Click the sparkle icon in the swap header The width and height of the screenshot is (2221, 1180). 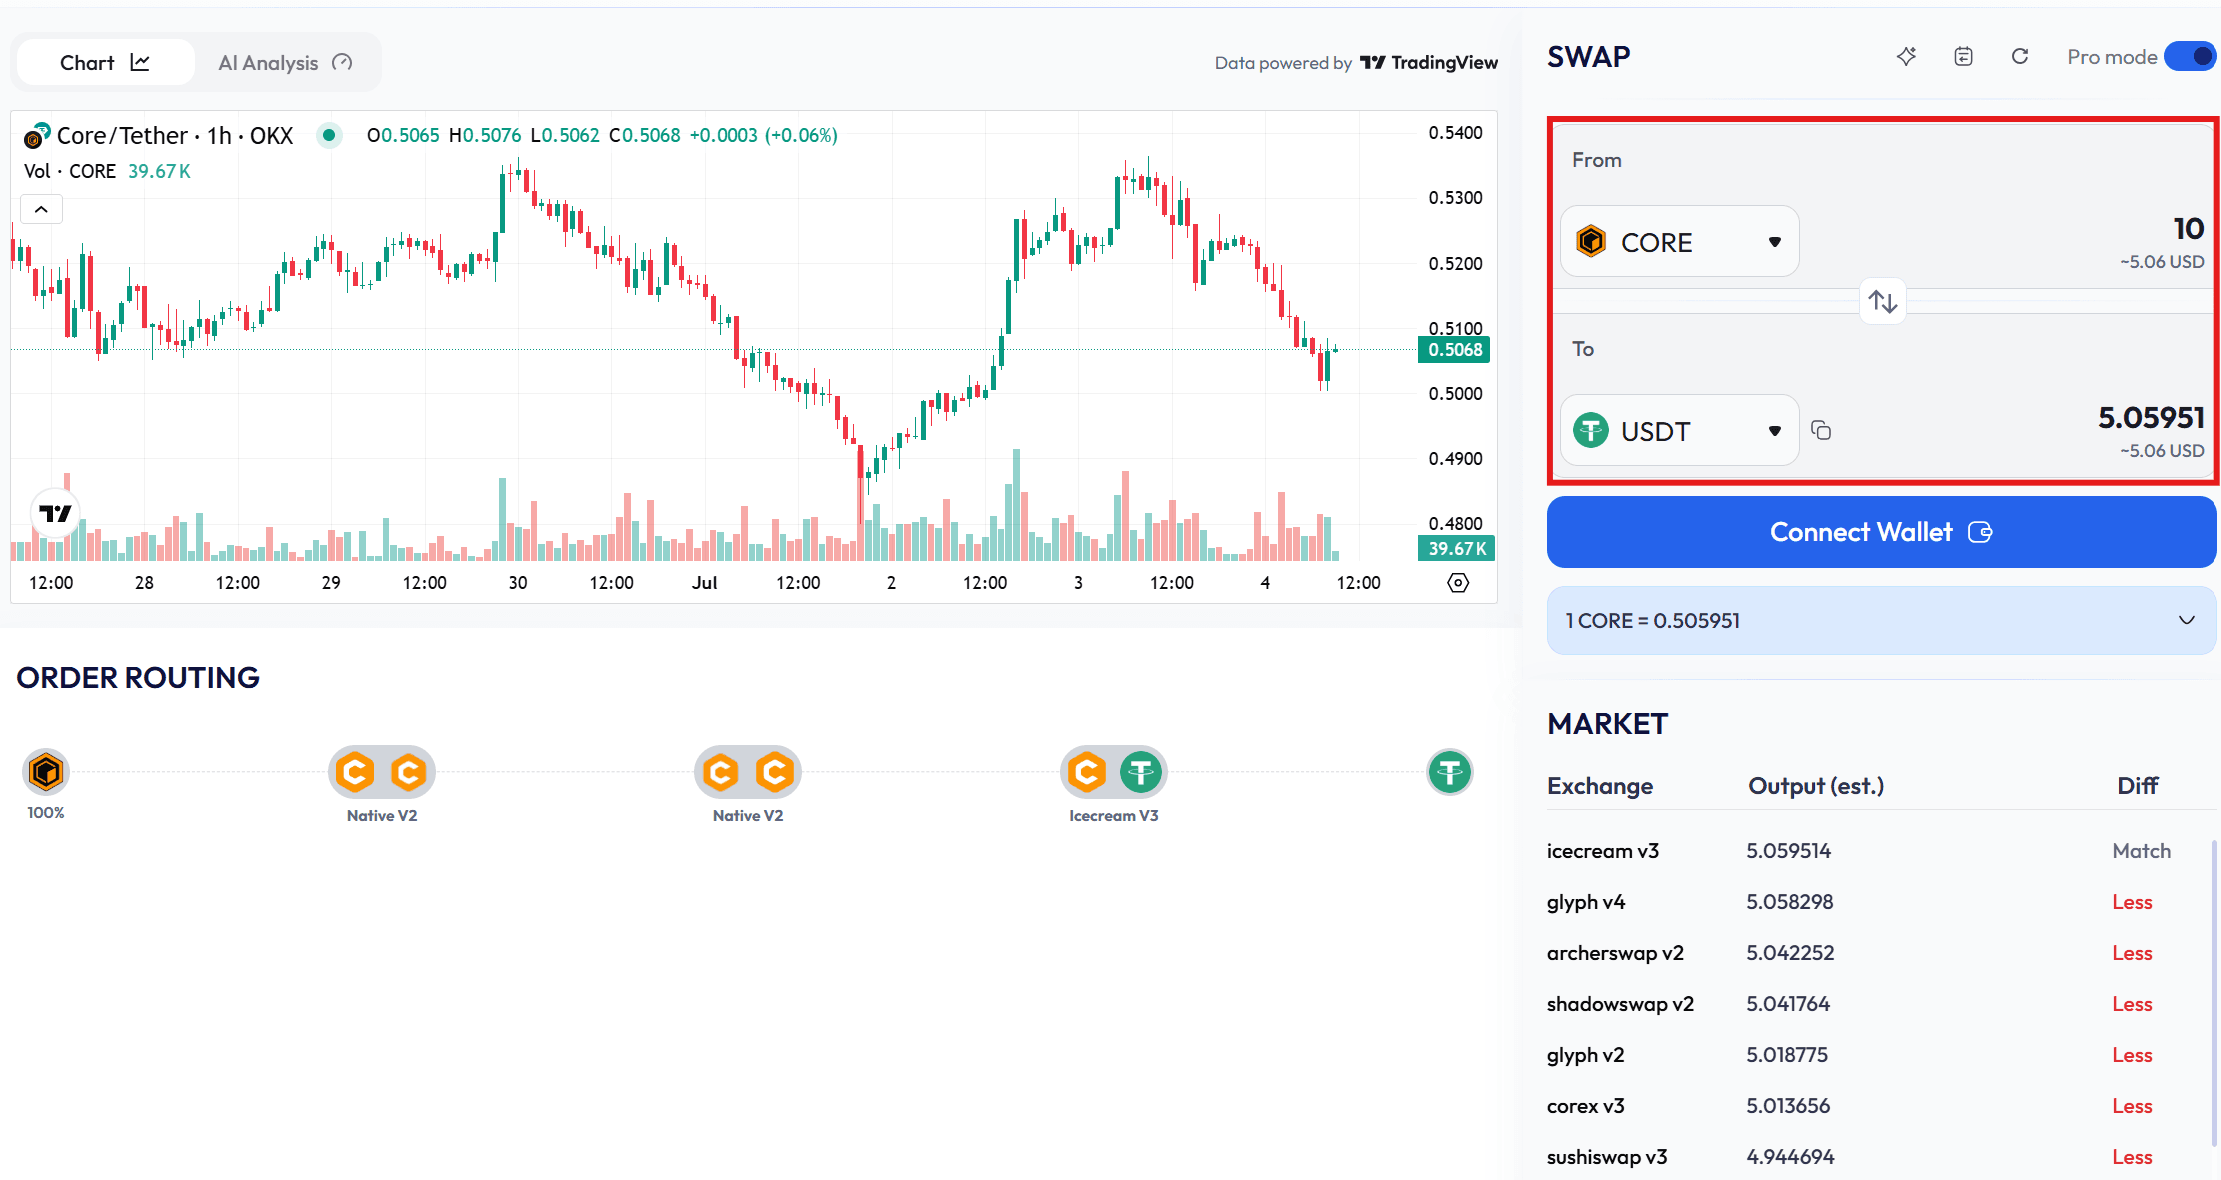click(1906, 57)
